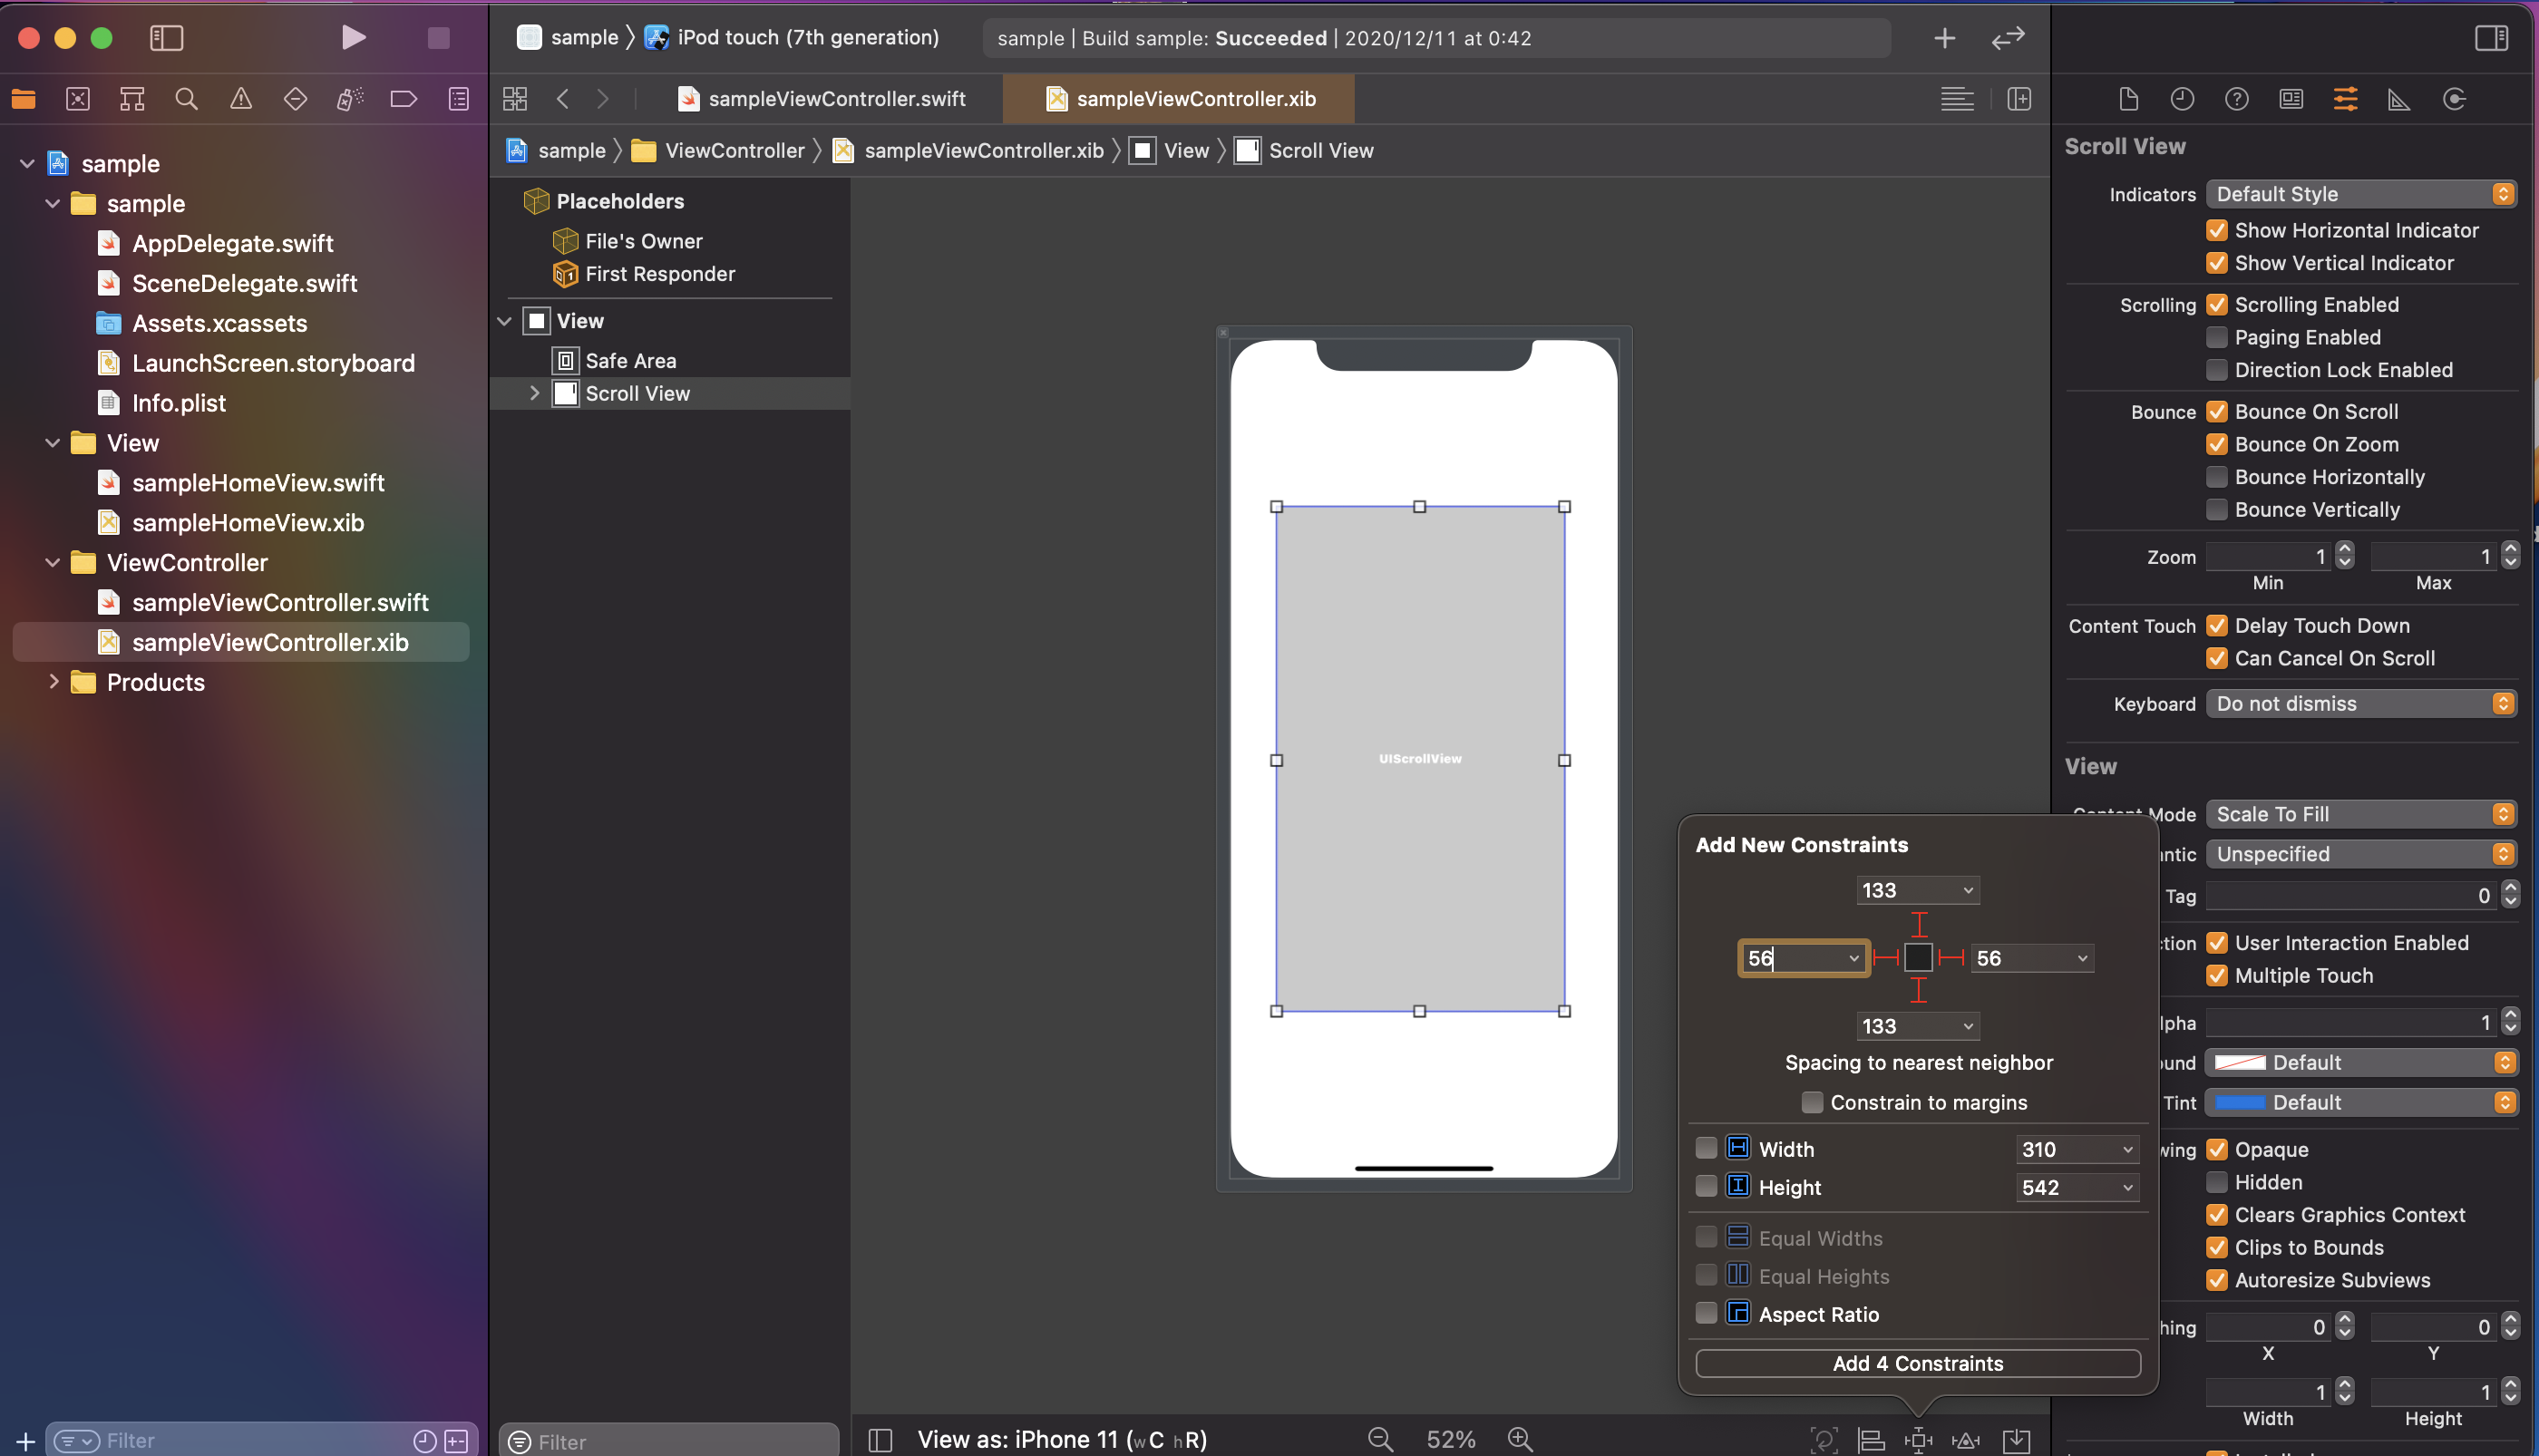Show the Quick Help inspector

click(2237, 99)
